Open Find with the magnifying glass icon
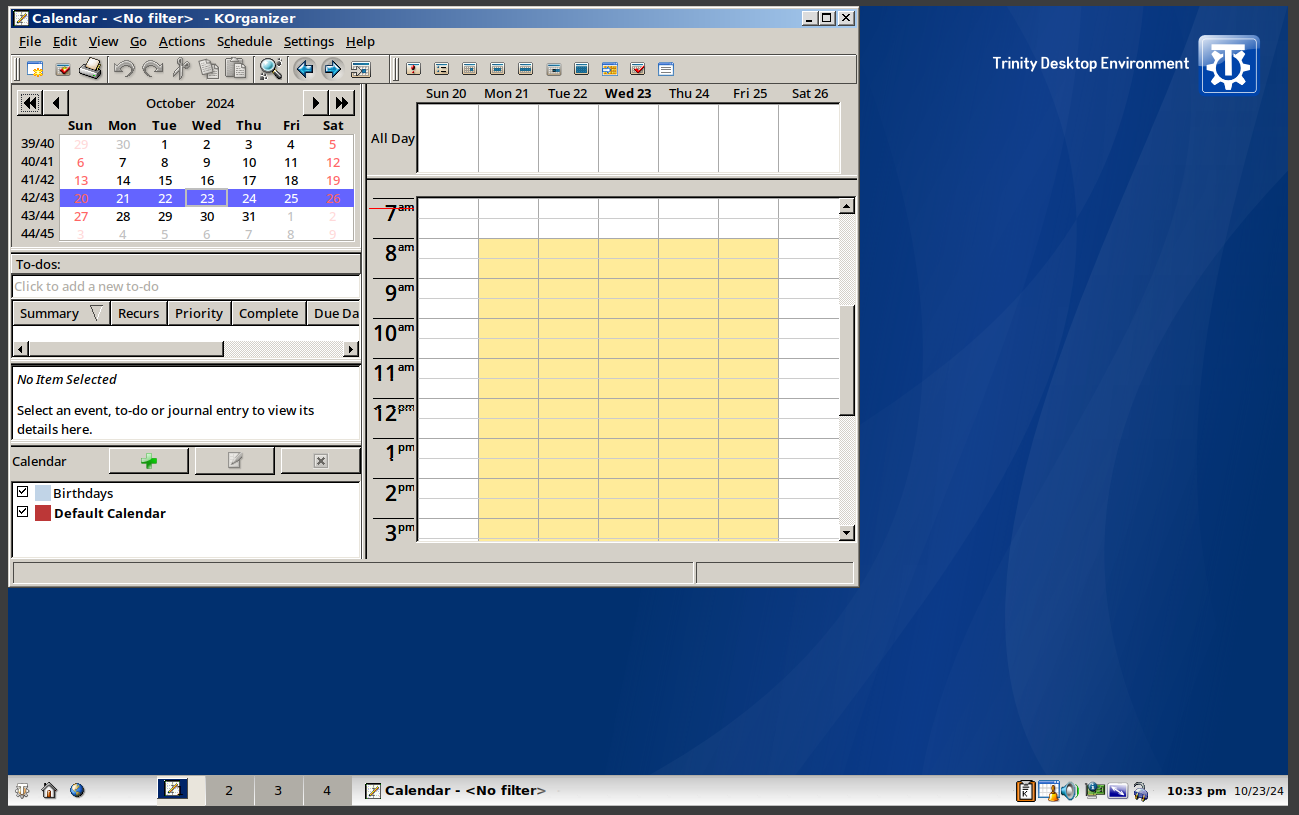This screenshot has width=1299, height=815. 270,69
